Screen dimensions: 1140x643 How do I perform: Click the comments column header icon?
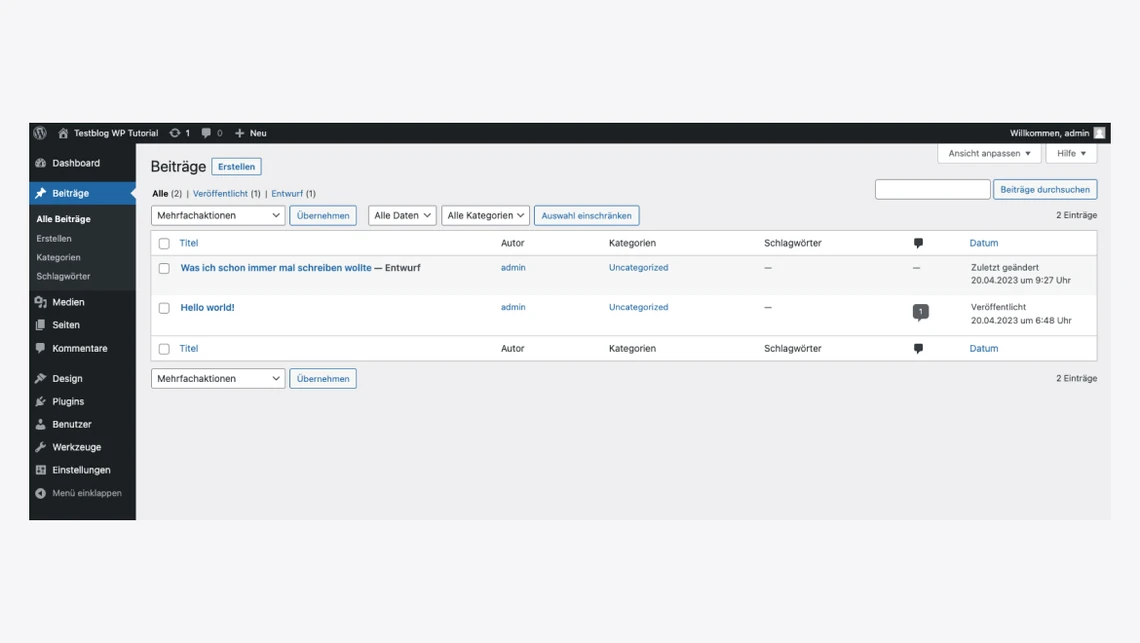(918, 243)
